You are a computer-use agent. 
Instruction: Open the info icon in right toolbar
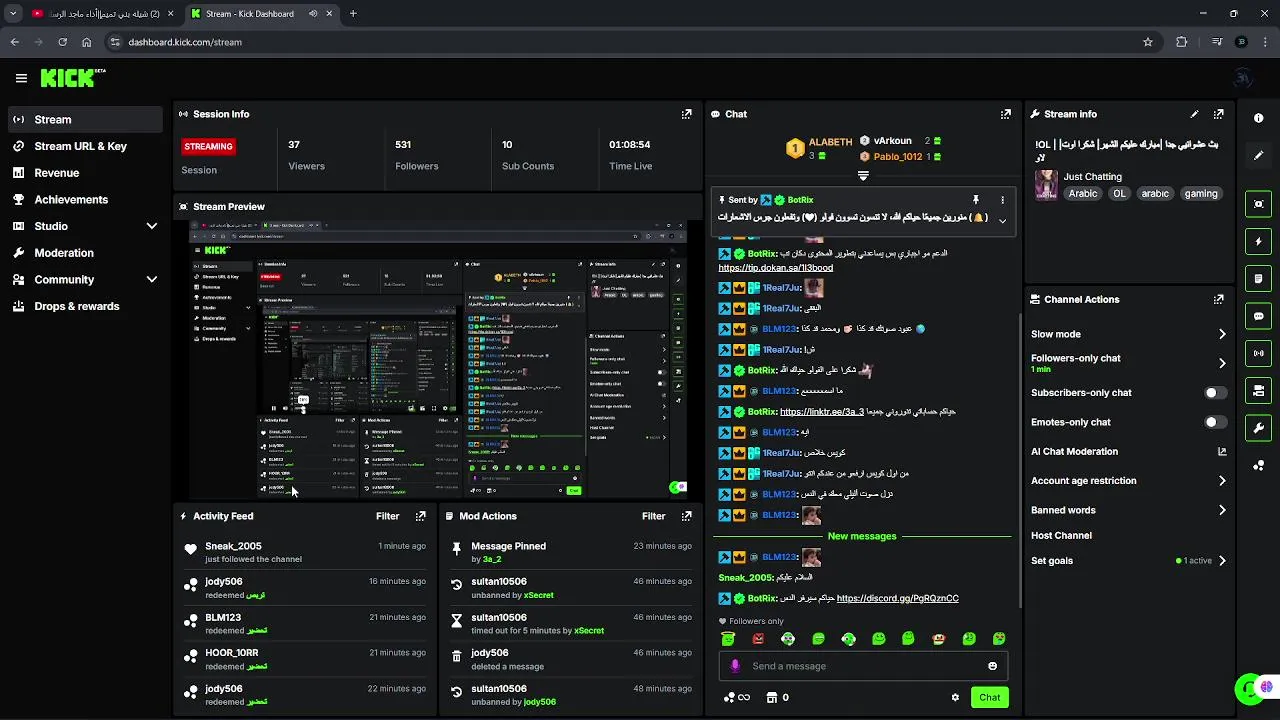click(1258, 118)
